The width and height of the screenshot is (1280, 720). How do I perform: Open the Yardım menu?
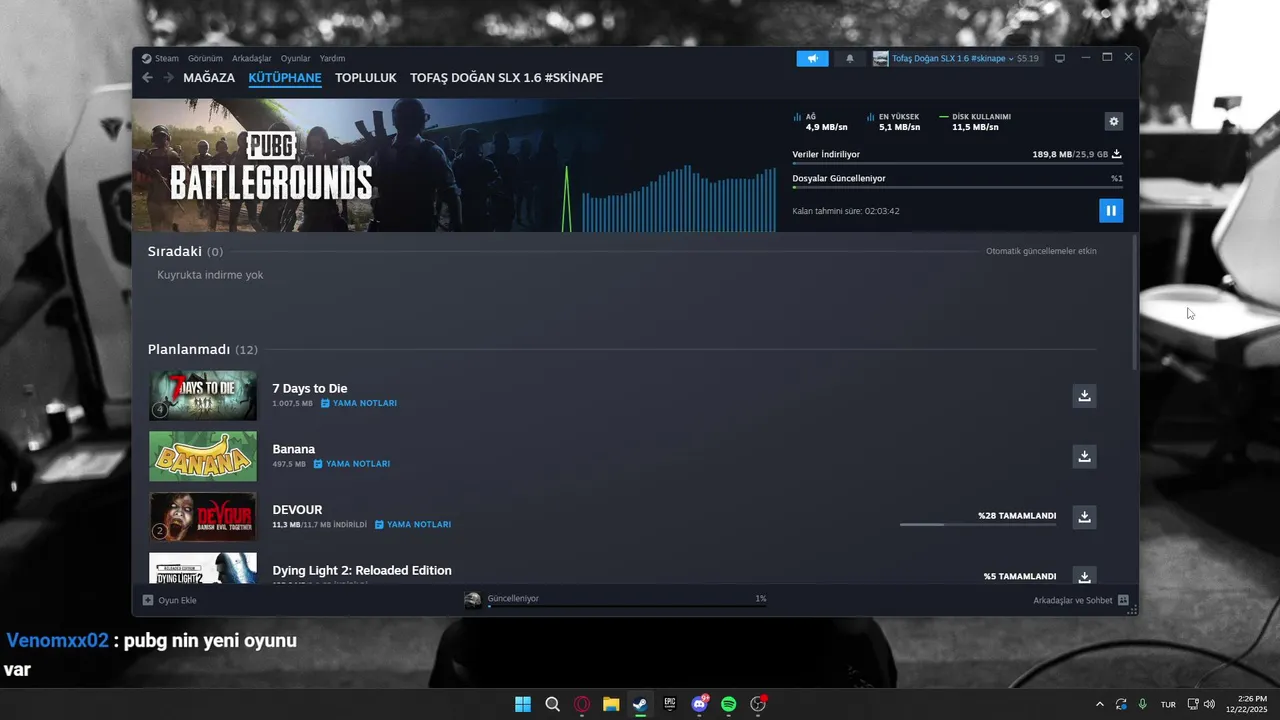(x=332, y=58)
